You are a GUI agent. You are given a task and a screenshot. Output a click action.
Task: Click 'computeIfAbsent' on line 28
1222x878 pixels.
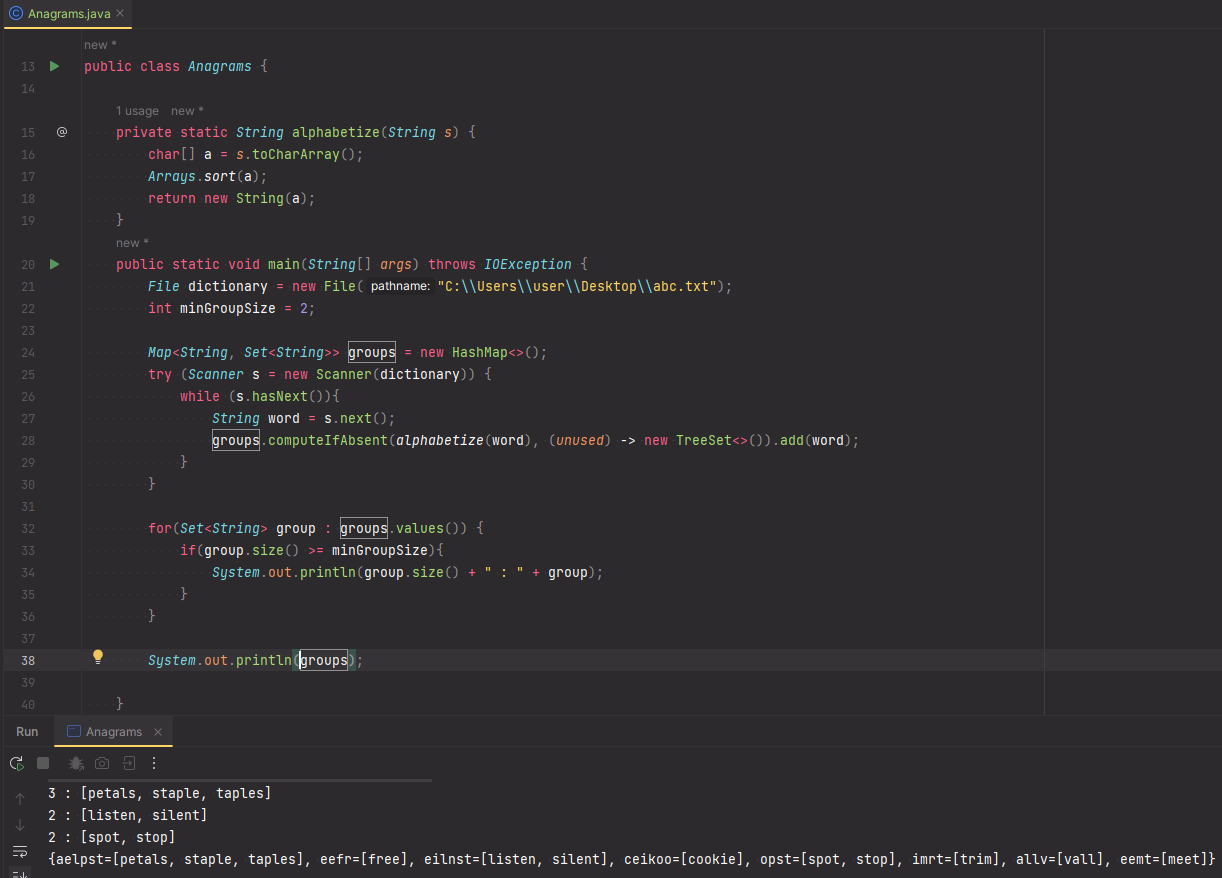[x=328, y=440]
